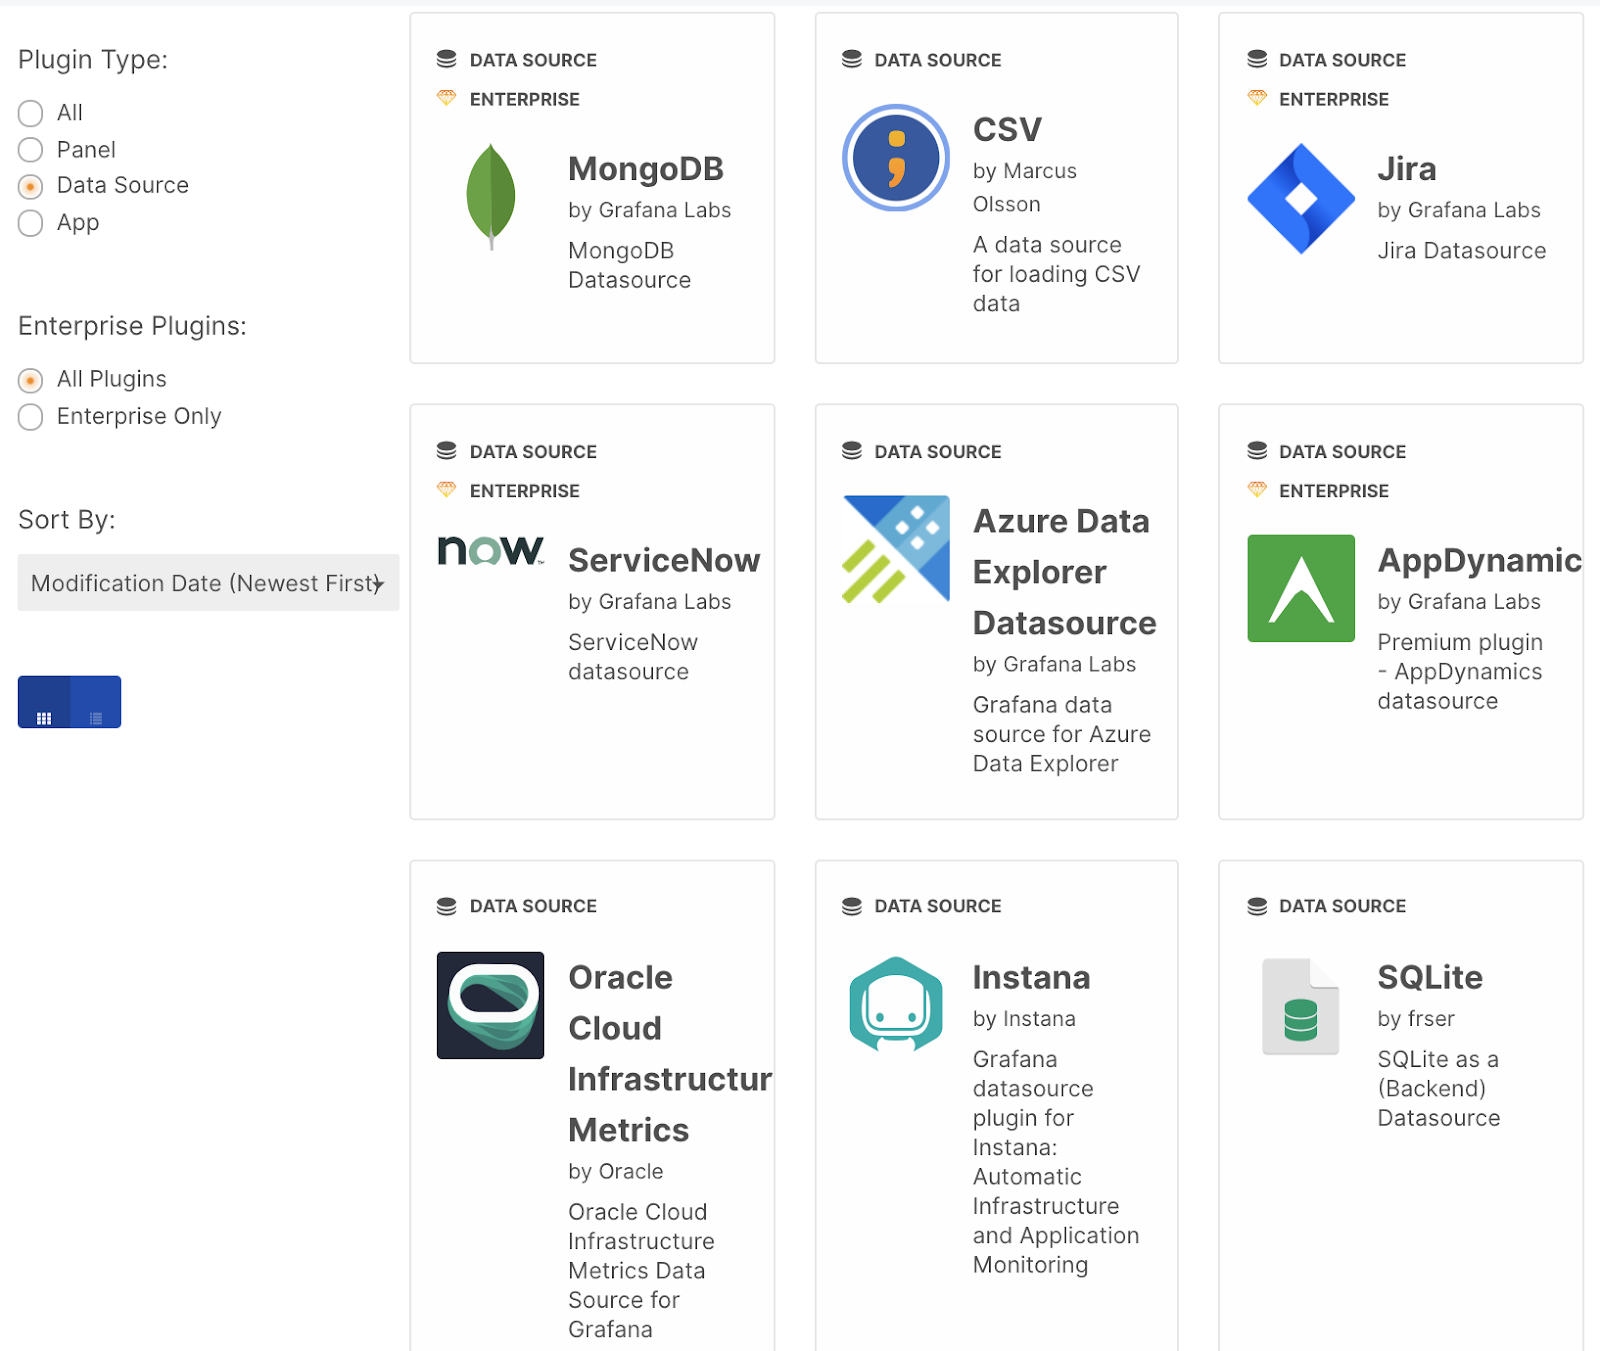Open the CSV plugin title link

pos(1007,129)
